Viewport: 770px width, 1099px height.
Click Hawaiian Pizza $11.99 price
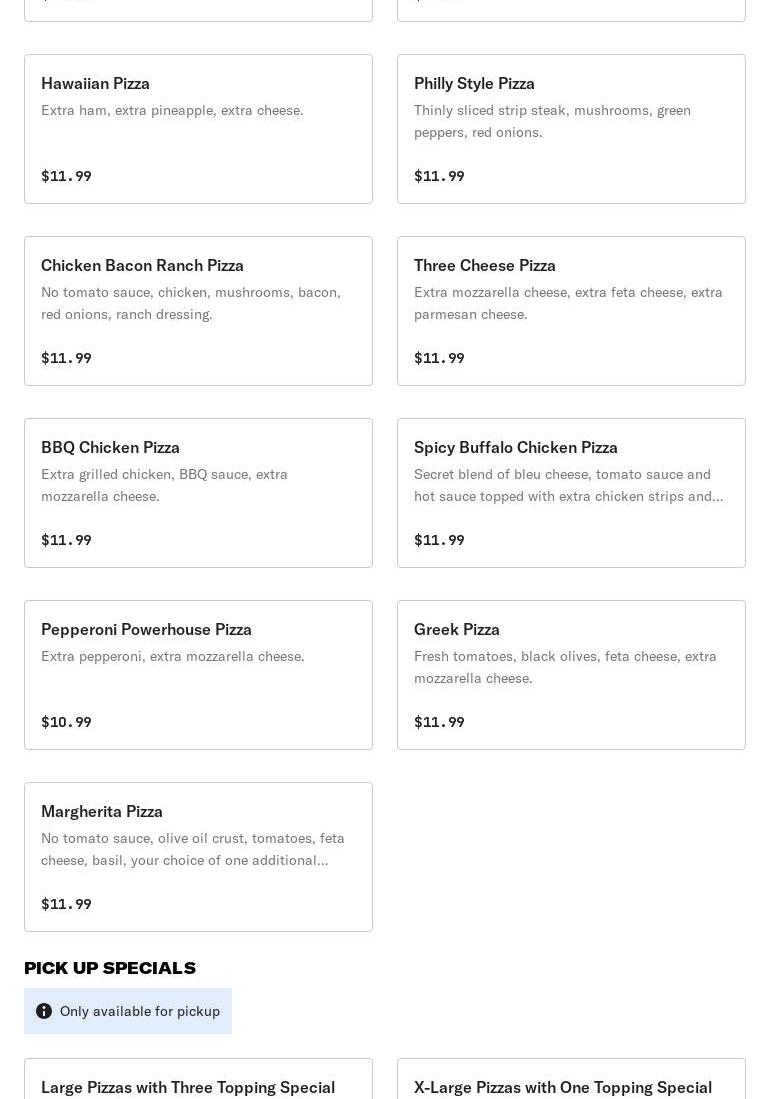66,176
